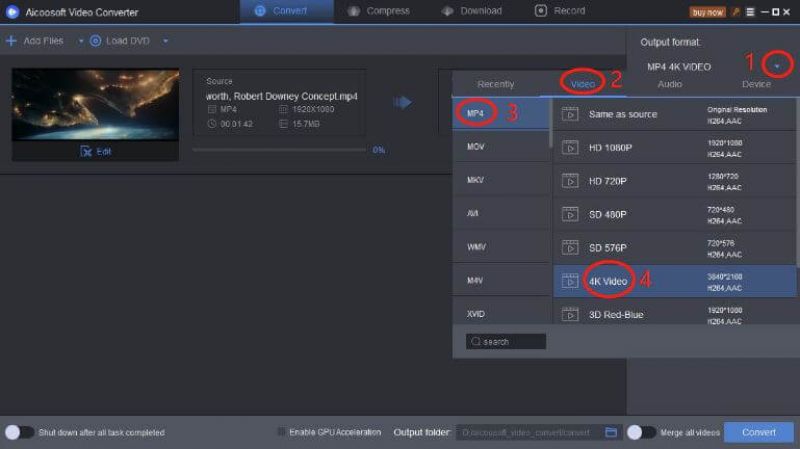The height and width of the screenshot is (449, 800).
Task: Click the Edit scissors icon under the thumbnail
Action: (x=86, y=151)
